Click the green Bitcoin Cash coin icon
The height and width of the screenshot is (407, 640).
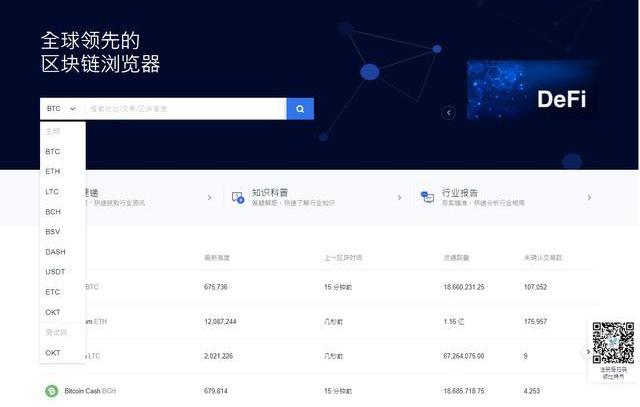(x=51, y=391)
